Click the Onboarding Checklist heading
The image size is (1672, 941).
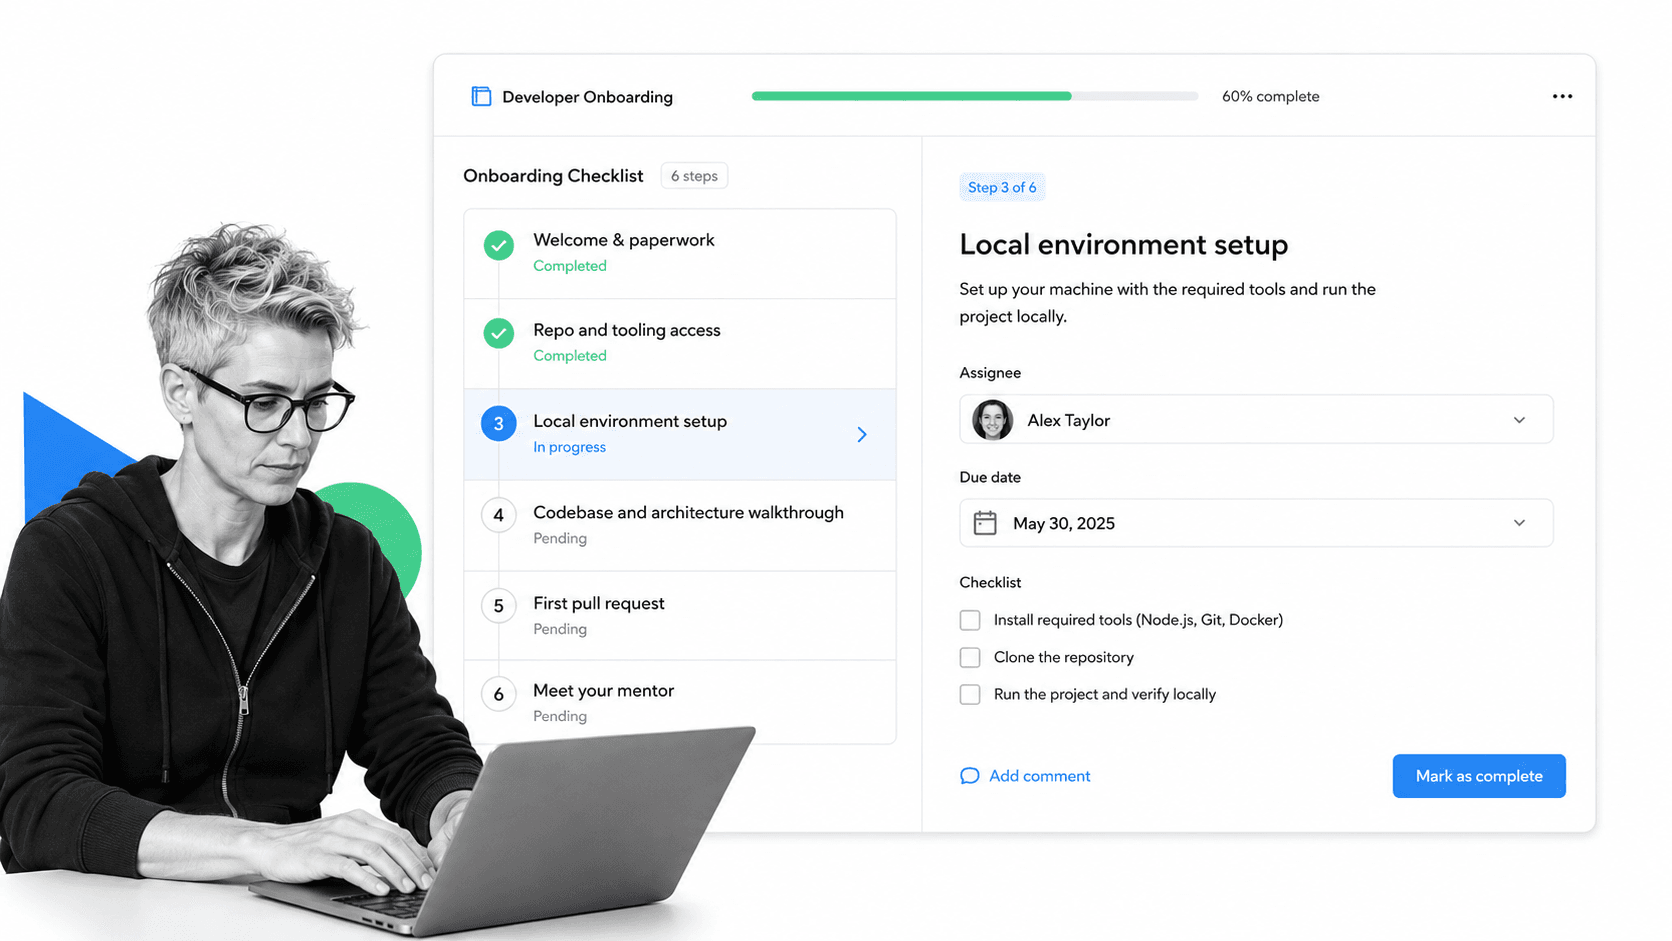[x=553, y=176]
